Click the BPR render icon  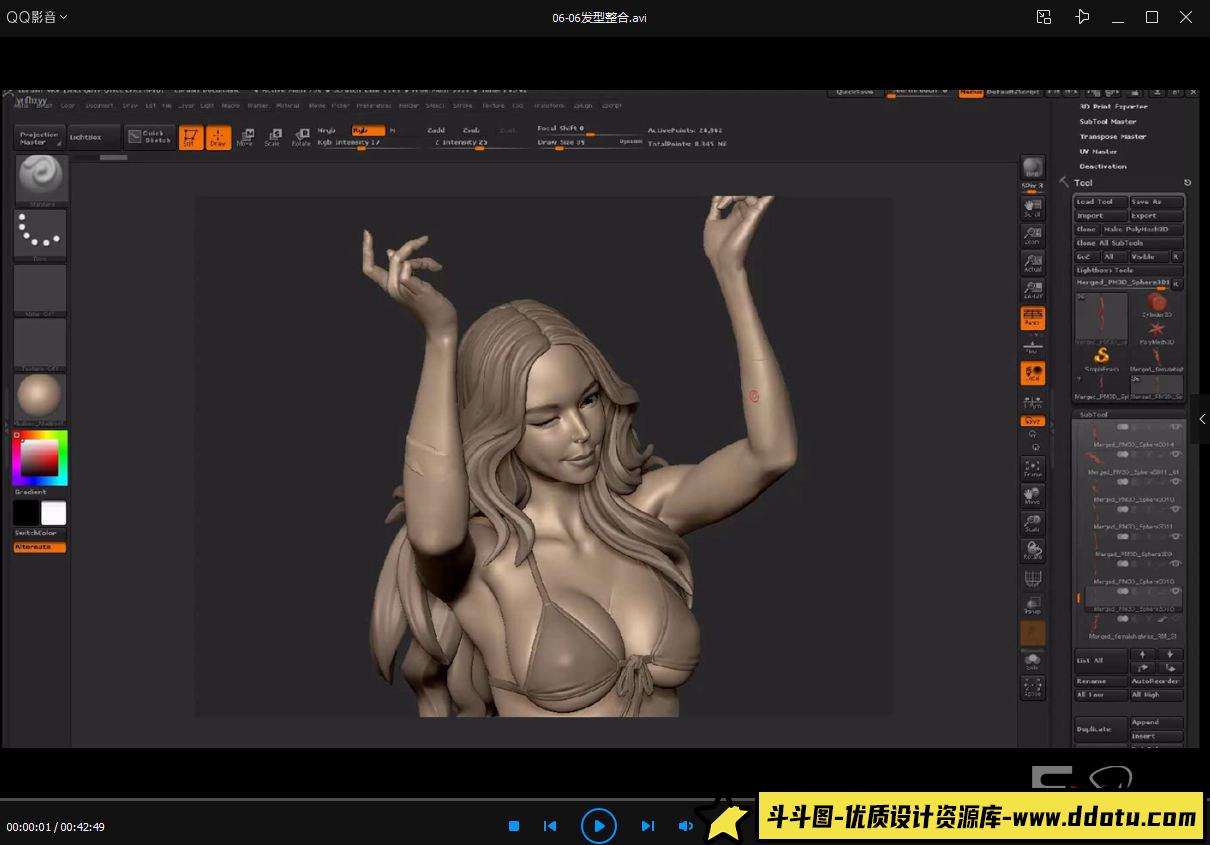point(1033,168)
